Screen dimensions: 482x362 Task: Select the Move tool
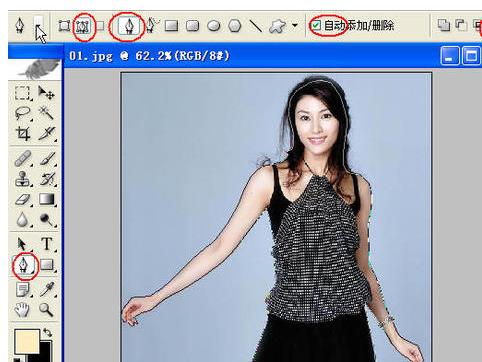click(x=46, y=93)
